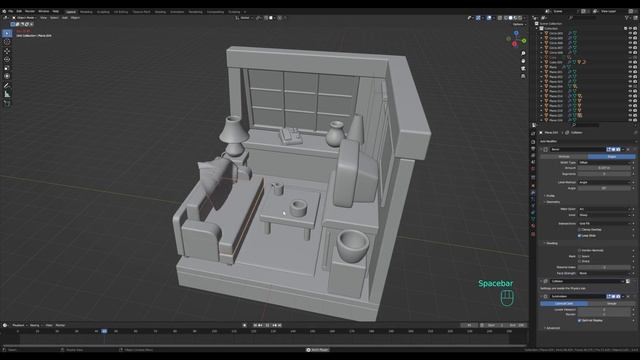Click Bevel Segments value slider
This screenshot has width=640, height=360.
(x=604, y=174)
